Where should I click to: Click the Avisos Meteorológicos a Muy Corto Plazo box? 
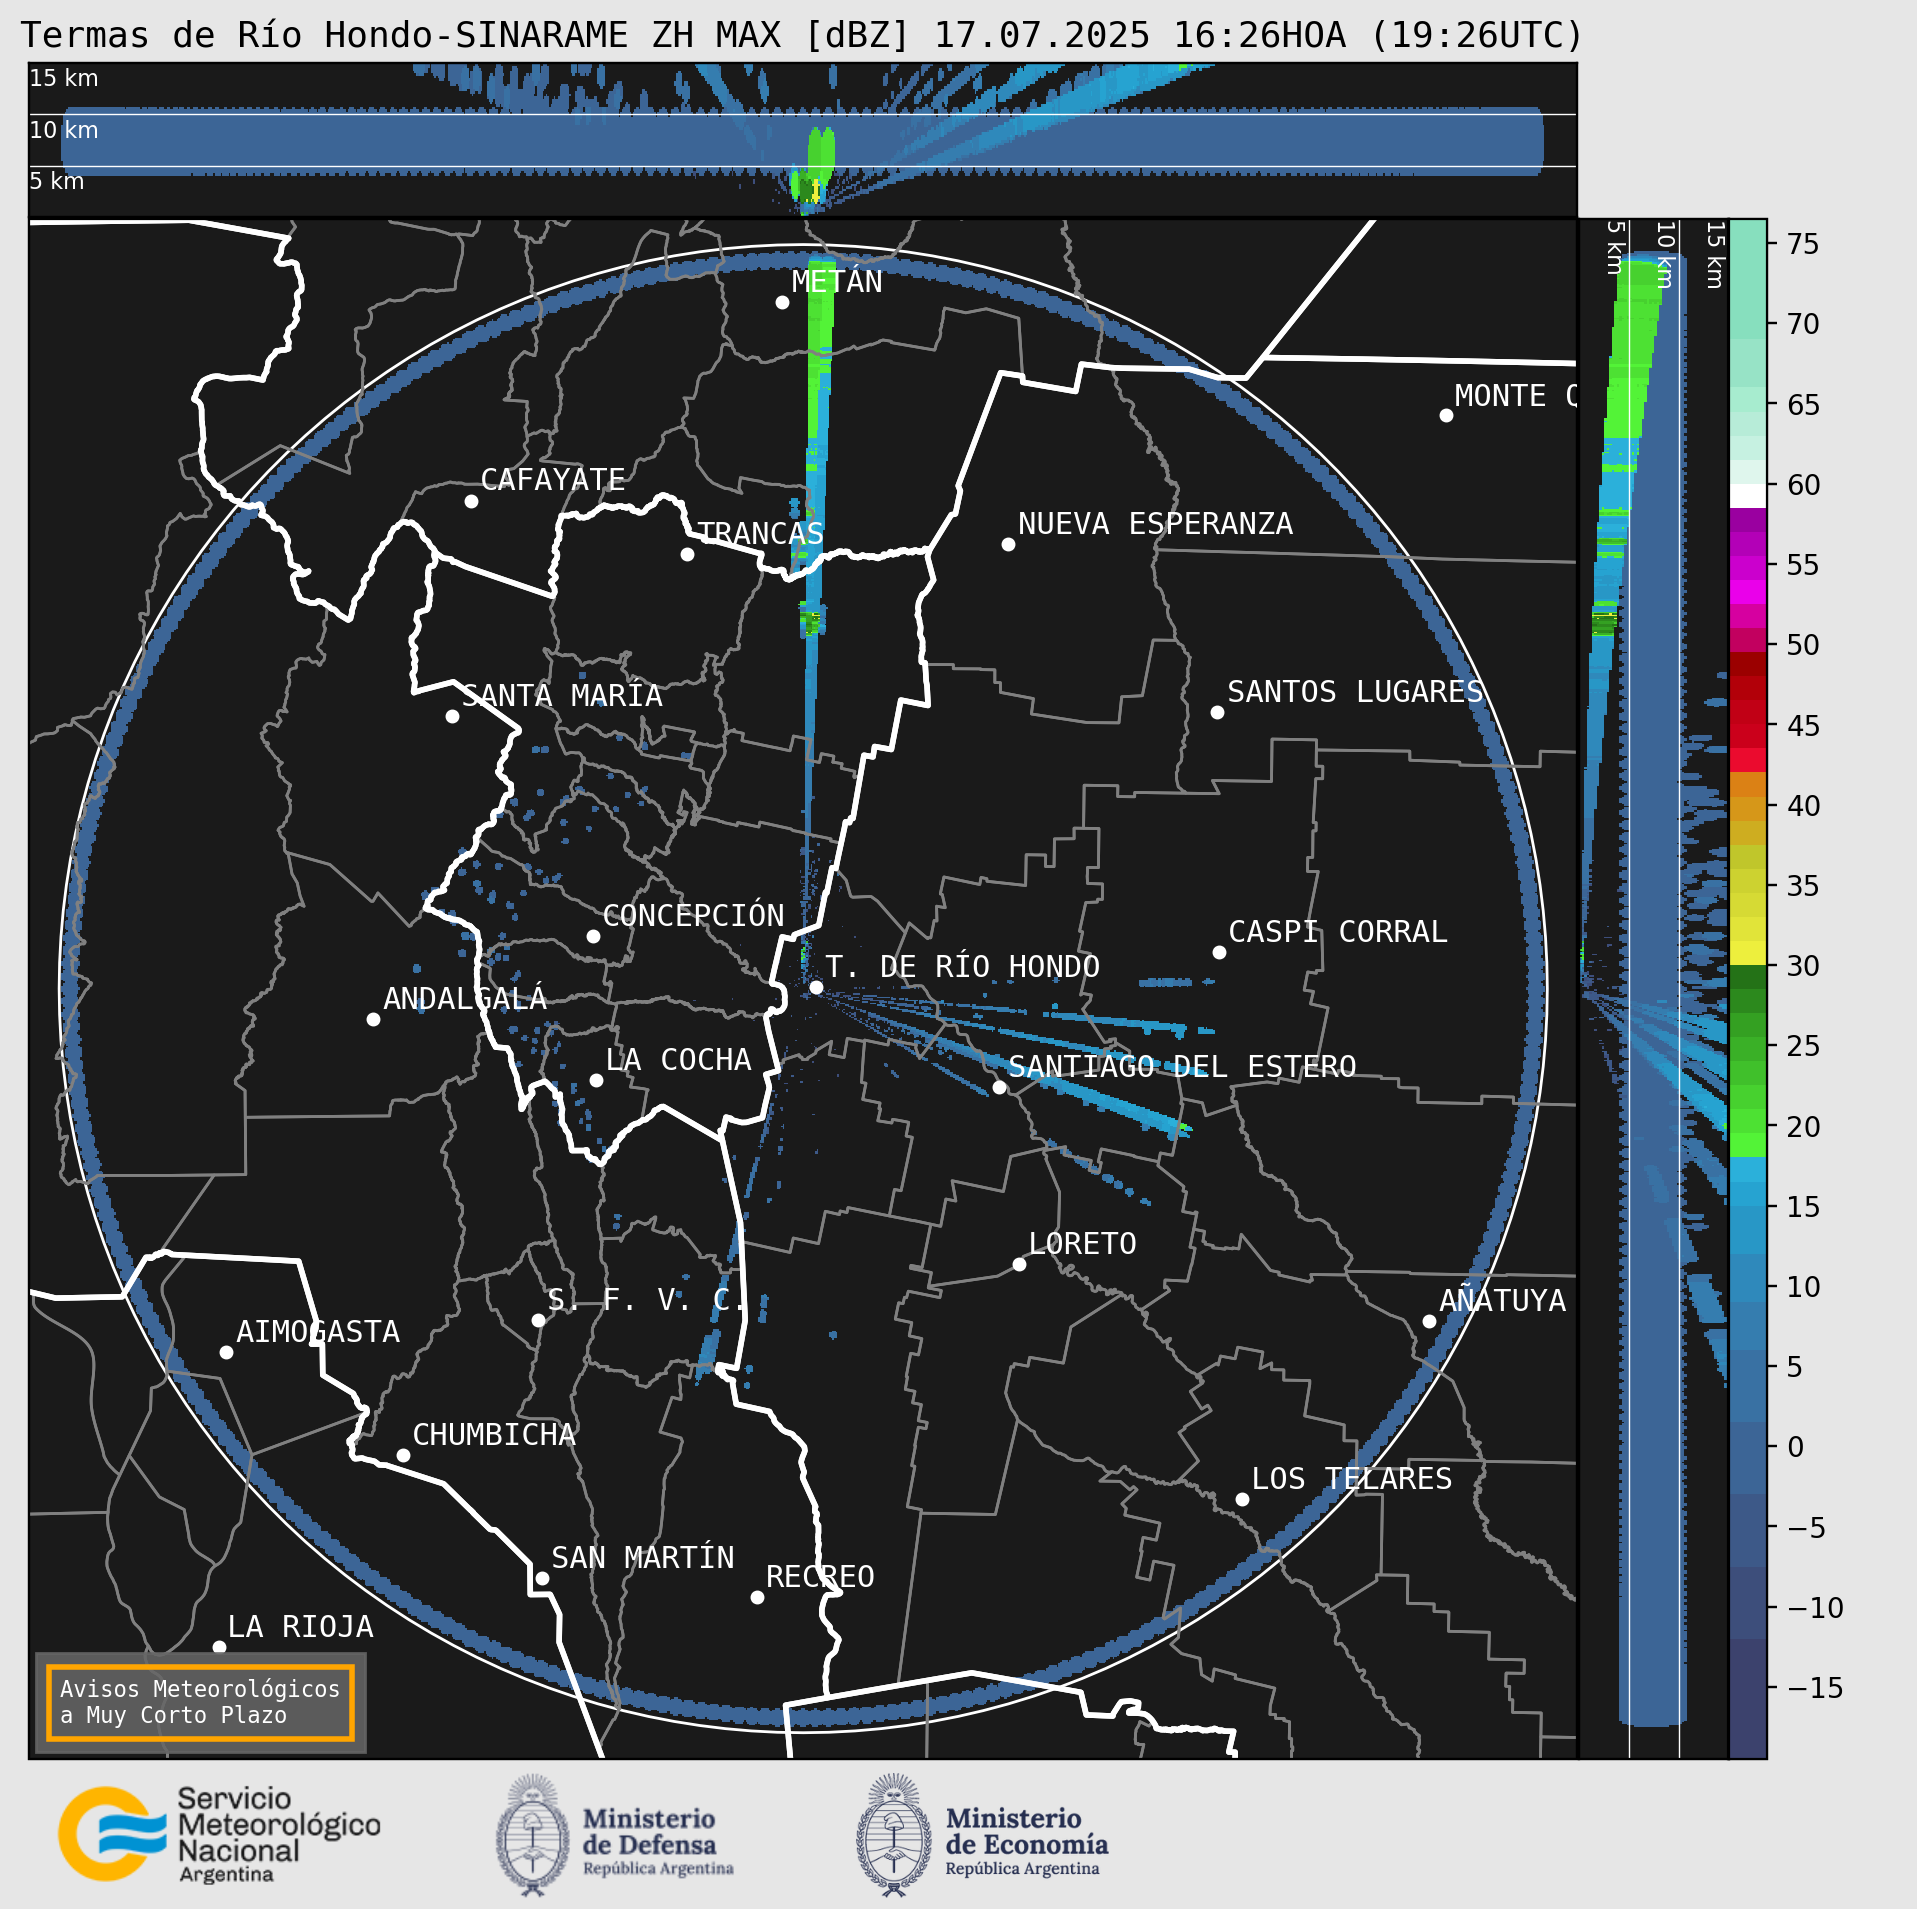[200, 1702]
